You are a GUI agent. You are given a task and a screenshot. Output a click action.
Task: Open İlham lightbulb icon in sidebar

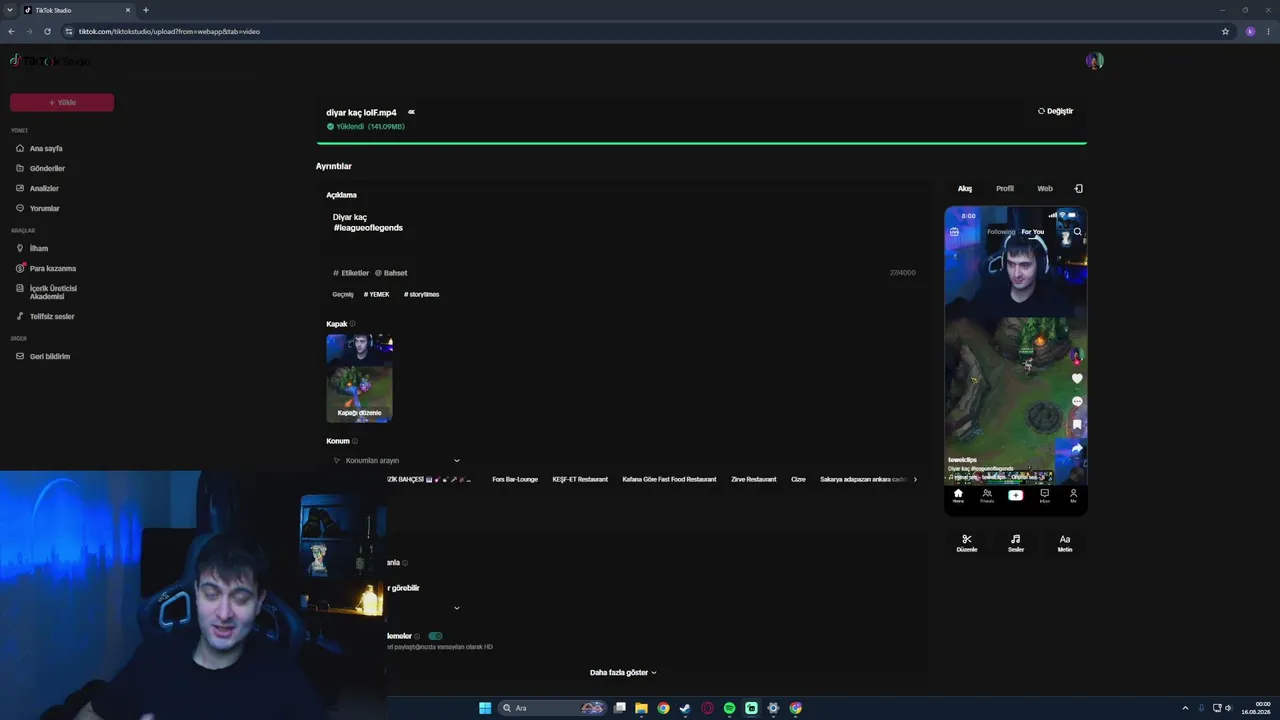pyautogui.click(x=20, y=248)
